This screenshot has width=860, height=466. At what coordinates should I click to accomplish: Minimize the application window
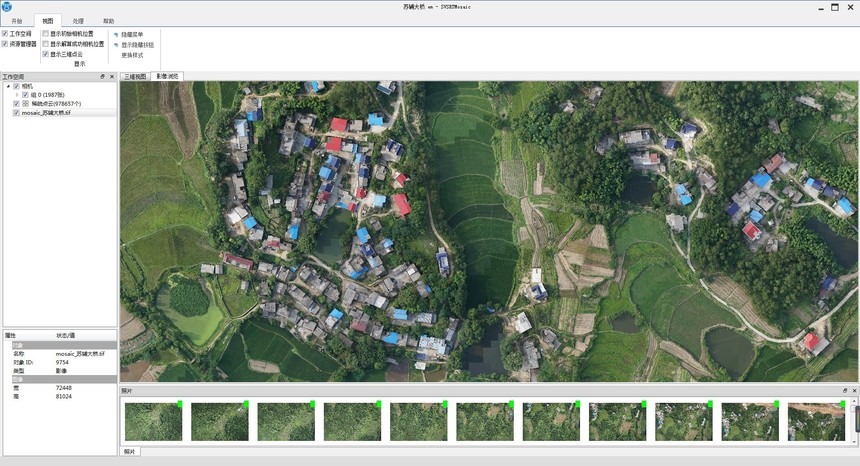821,8
